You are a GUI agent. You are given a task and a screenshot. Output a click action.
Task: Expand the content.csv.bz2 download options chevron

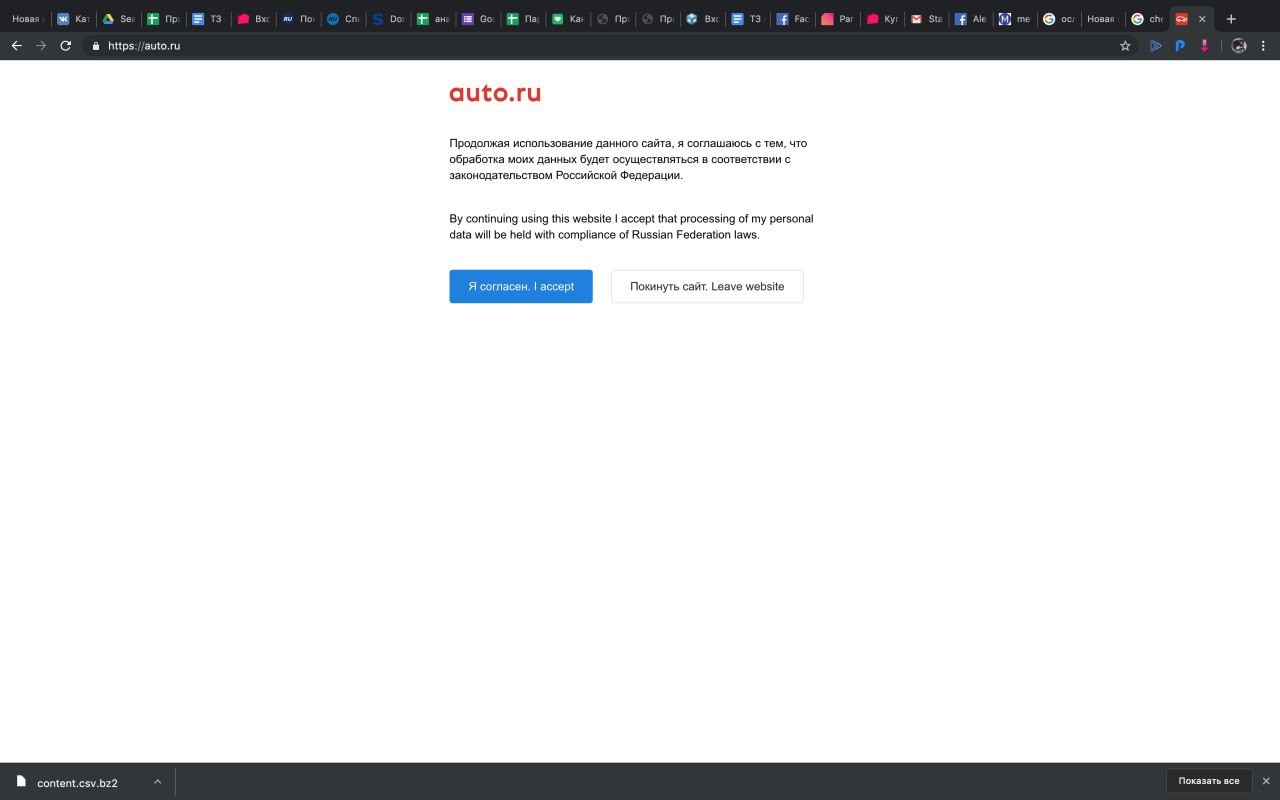(157, 782)
